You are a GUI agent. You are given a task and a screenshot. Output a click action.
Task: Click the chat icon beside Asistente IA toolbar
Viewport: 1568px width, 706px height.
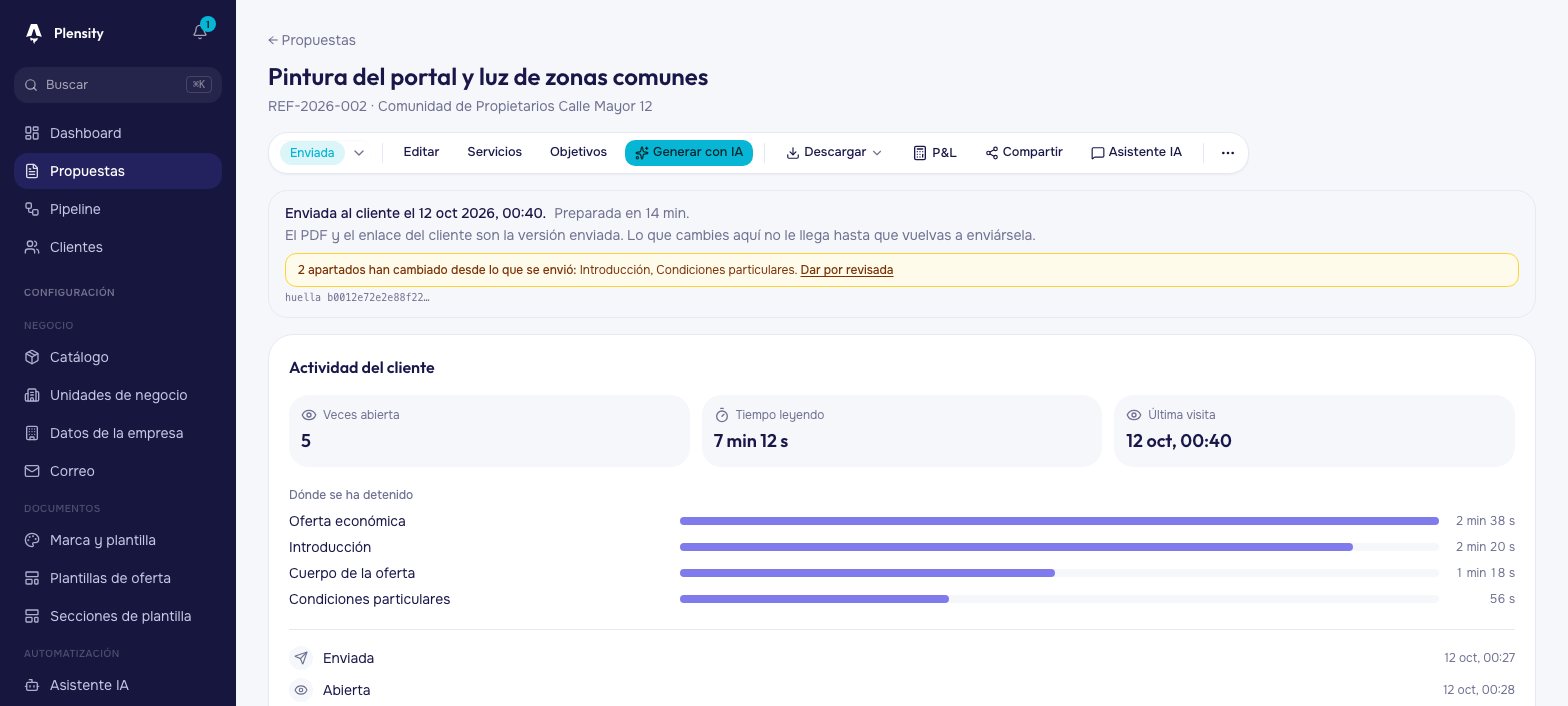pyautogui.click(x=1097, y=153)
